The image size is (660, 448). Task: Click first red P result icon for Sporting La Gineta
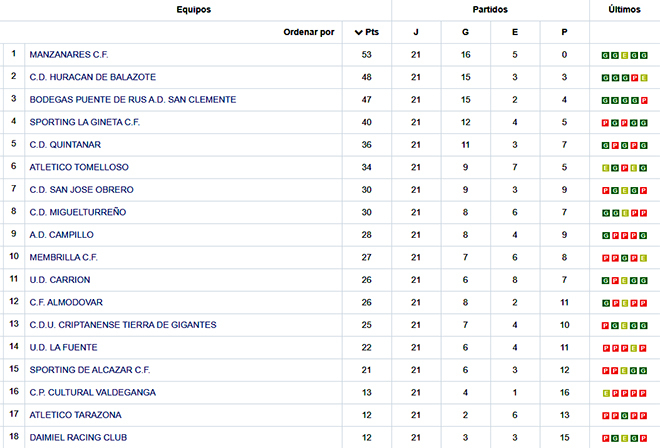(x=605, y=123)
